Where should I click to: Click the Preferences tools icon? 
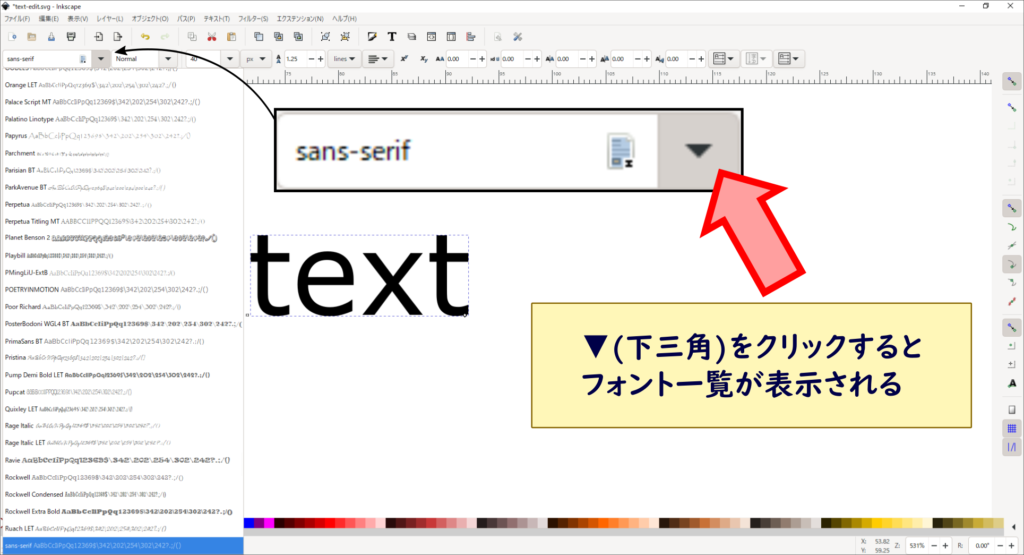517,37
